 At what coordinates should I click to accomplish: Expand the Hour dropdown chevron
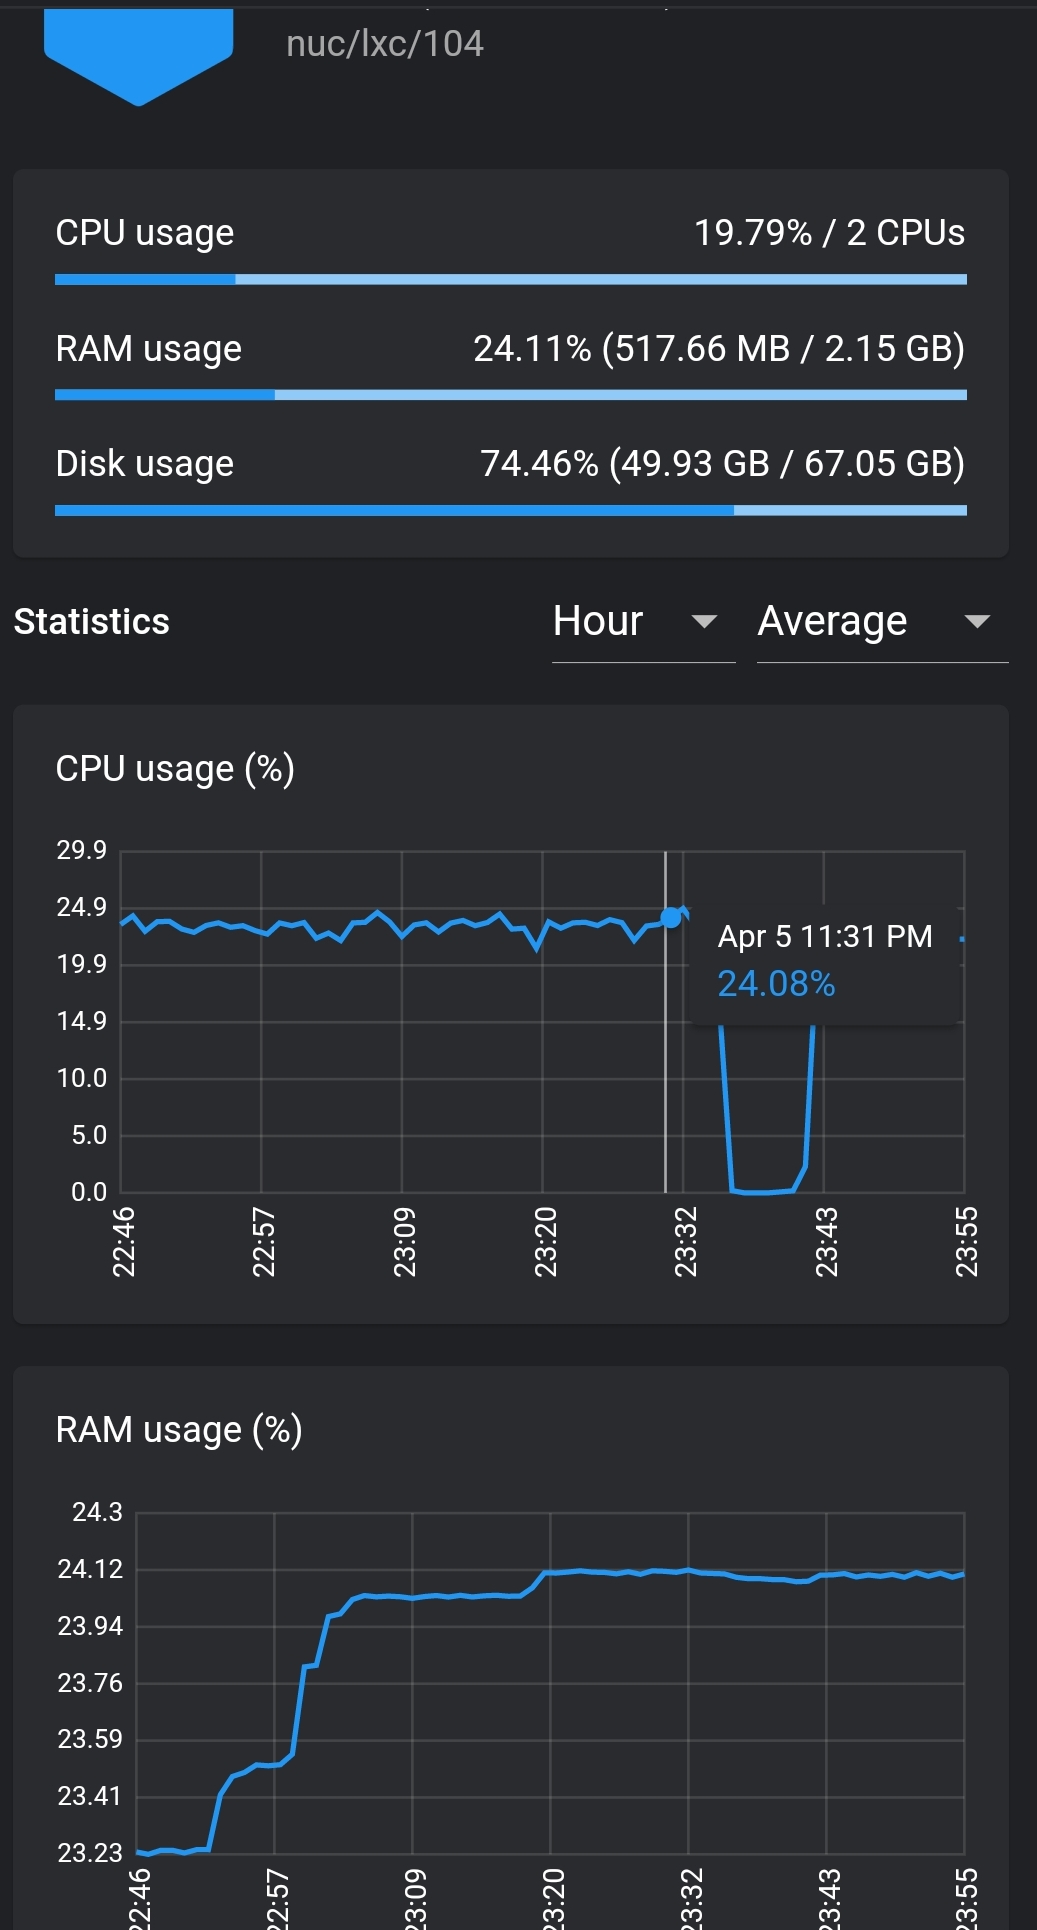click(x=707, y=624)
